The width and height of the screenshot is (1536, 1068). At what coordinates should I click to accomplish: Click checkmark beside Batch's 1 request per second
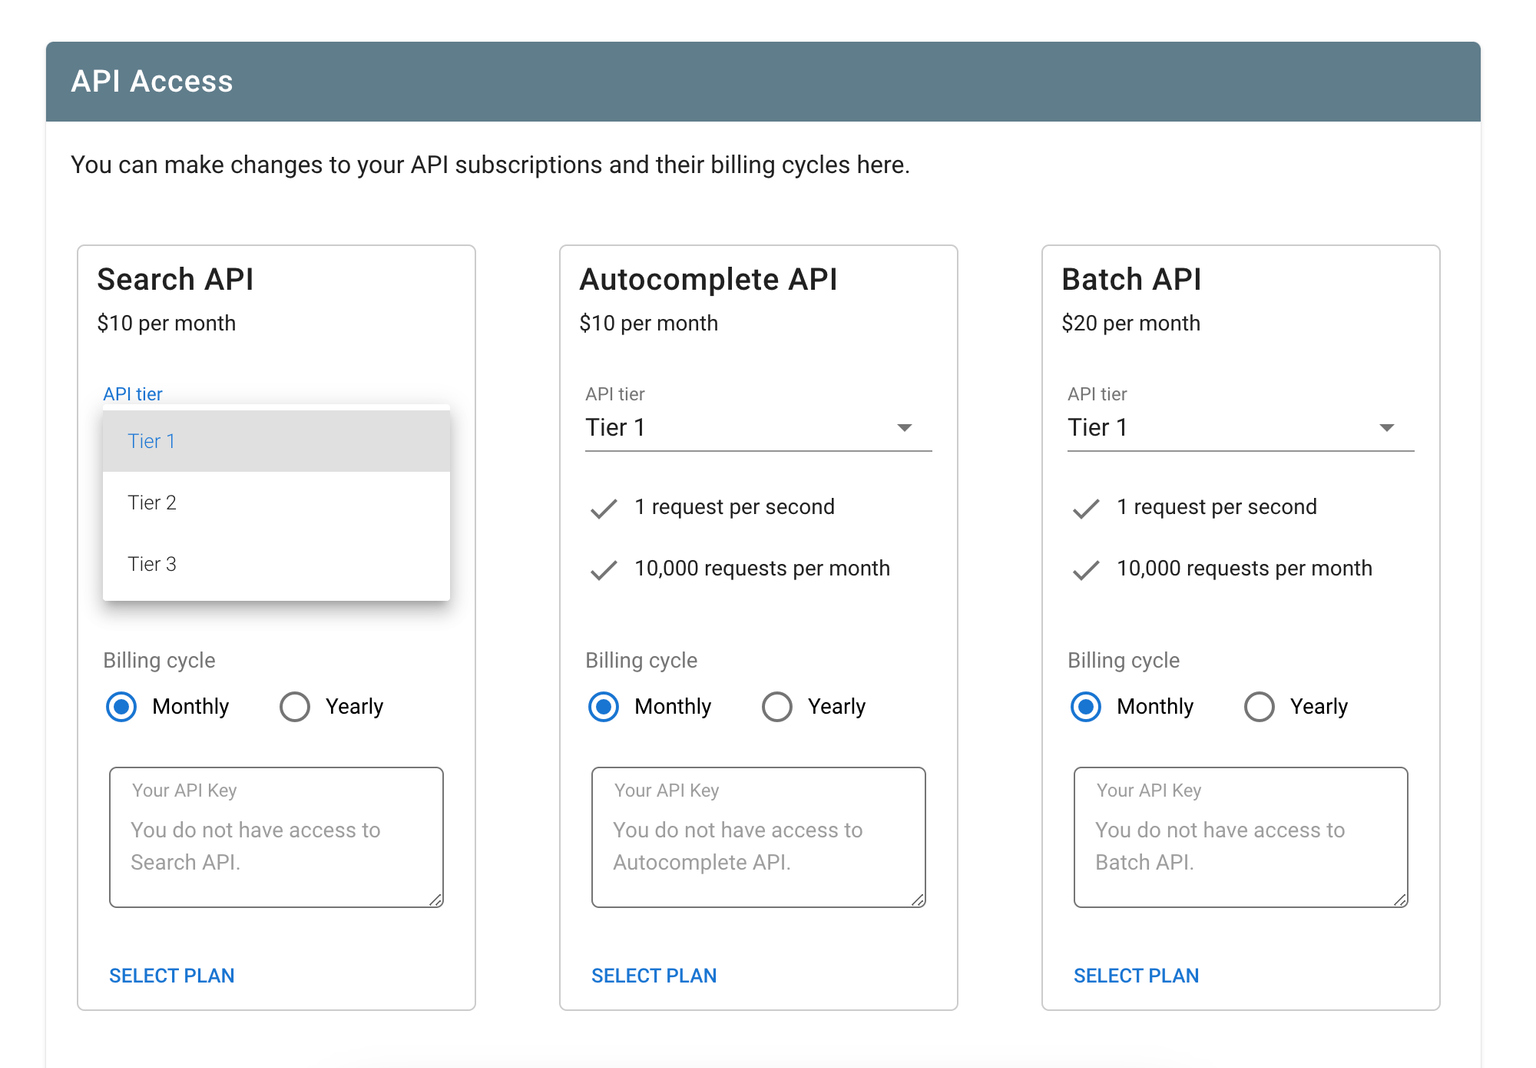click(x=1085, y=508)
